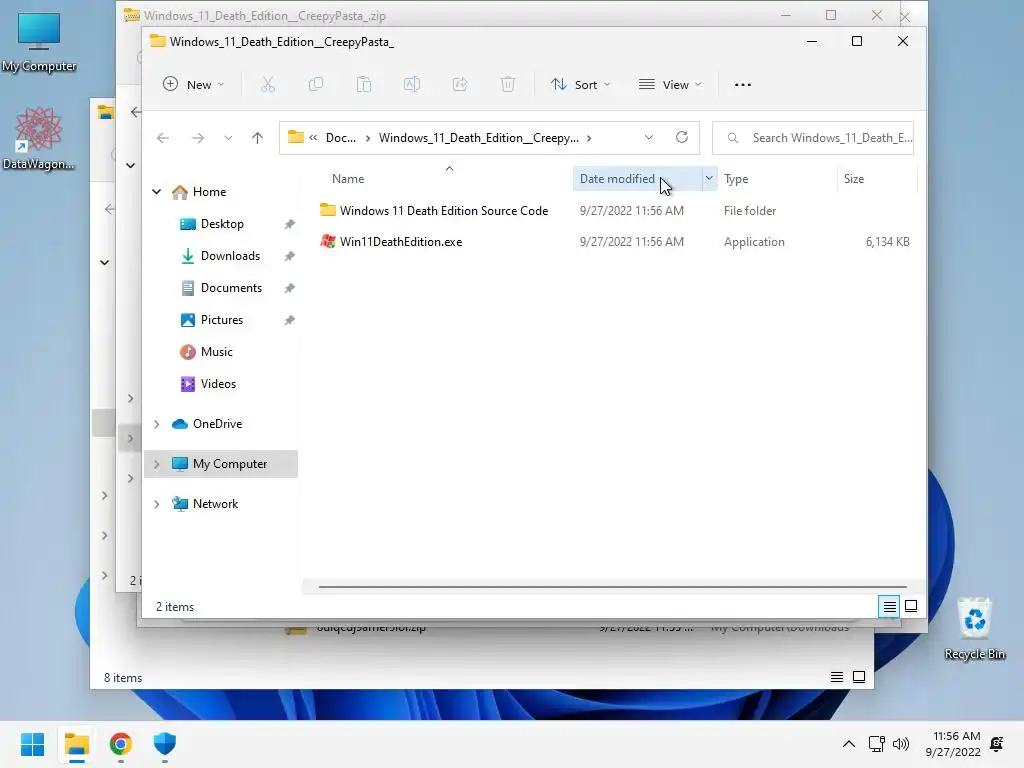Screen dimensions: 1024x768
Task: Select Windows 11 Death Edition Source Code folder
Action: pyautogui.click(x=443, y=211)
